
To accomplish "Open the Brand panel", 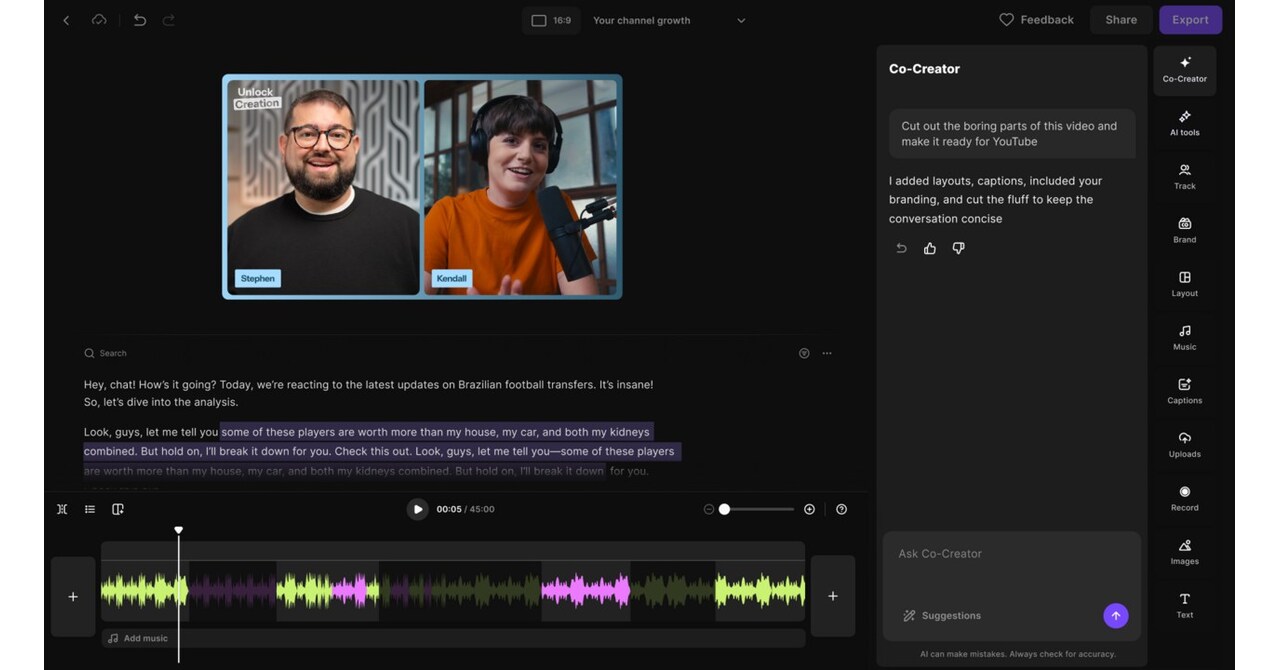I will point(1184,231).
